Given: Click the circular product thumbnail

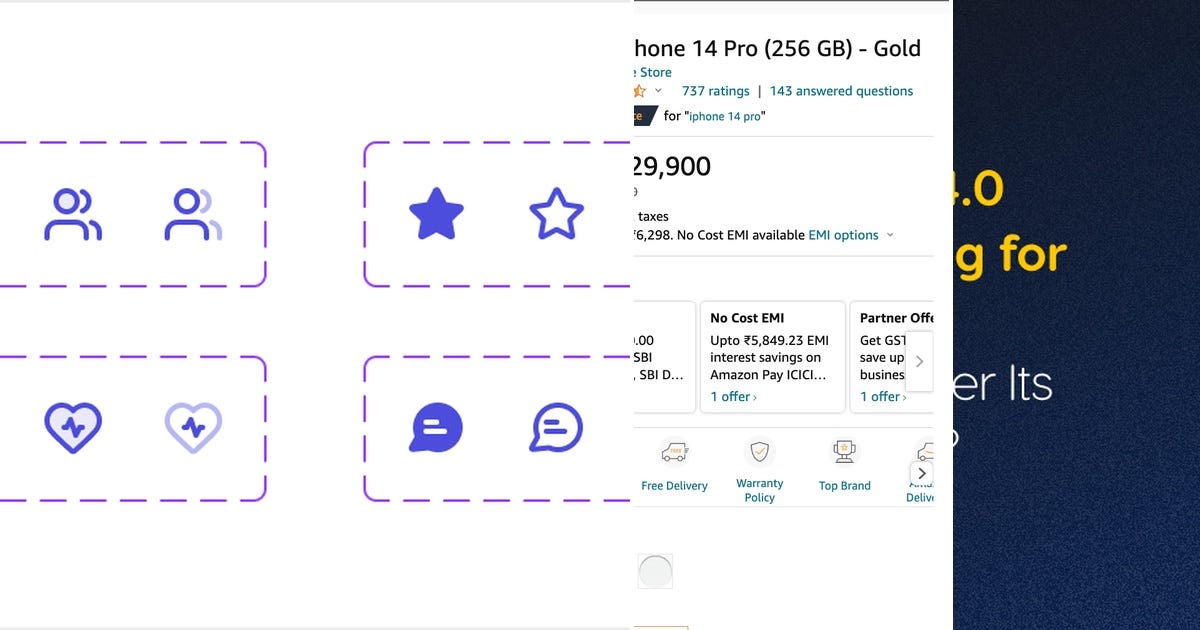Looking at the screenshot, I should [x=656, y=571].
